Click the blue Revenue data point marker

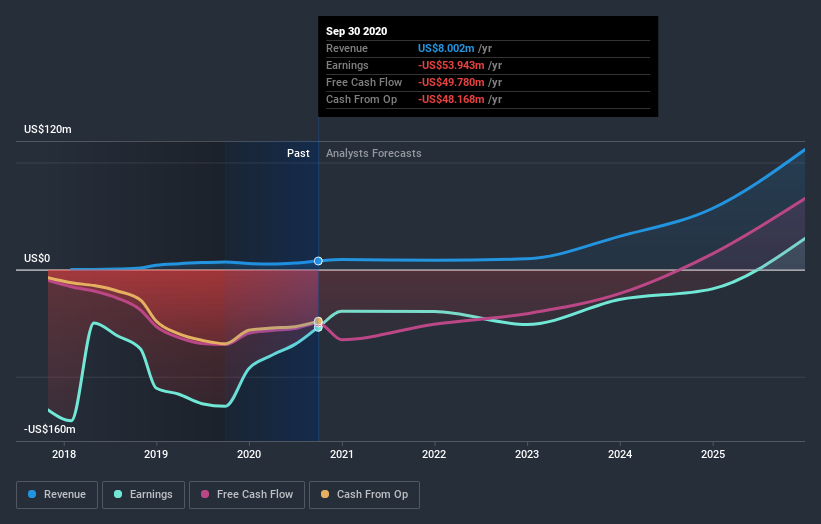pyautogui.click(x=318, y=261)
